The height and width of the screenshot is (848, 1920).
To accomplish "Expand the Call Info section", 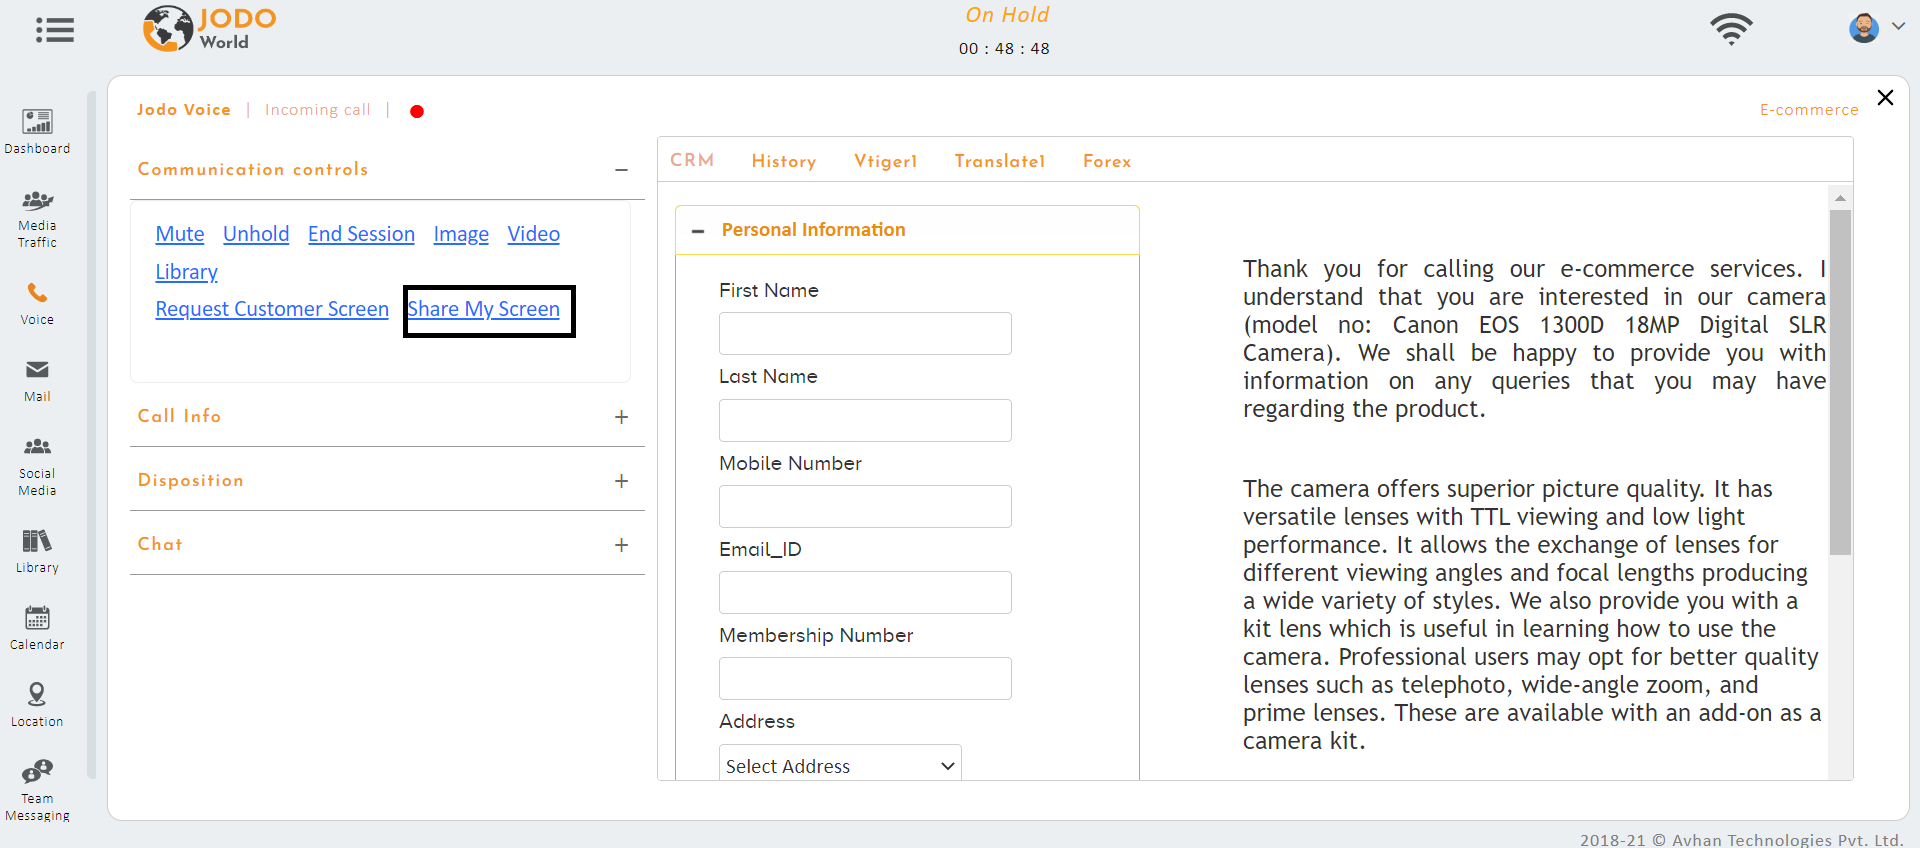I will click(621, 417).
